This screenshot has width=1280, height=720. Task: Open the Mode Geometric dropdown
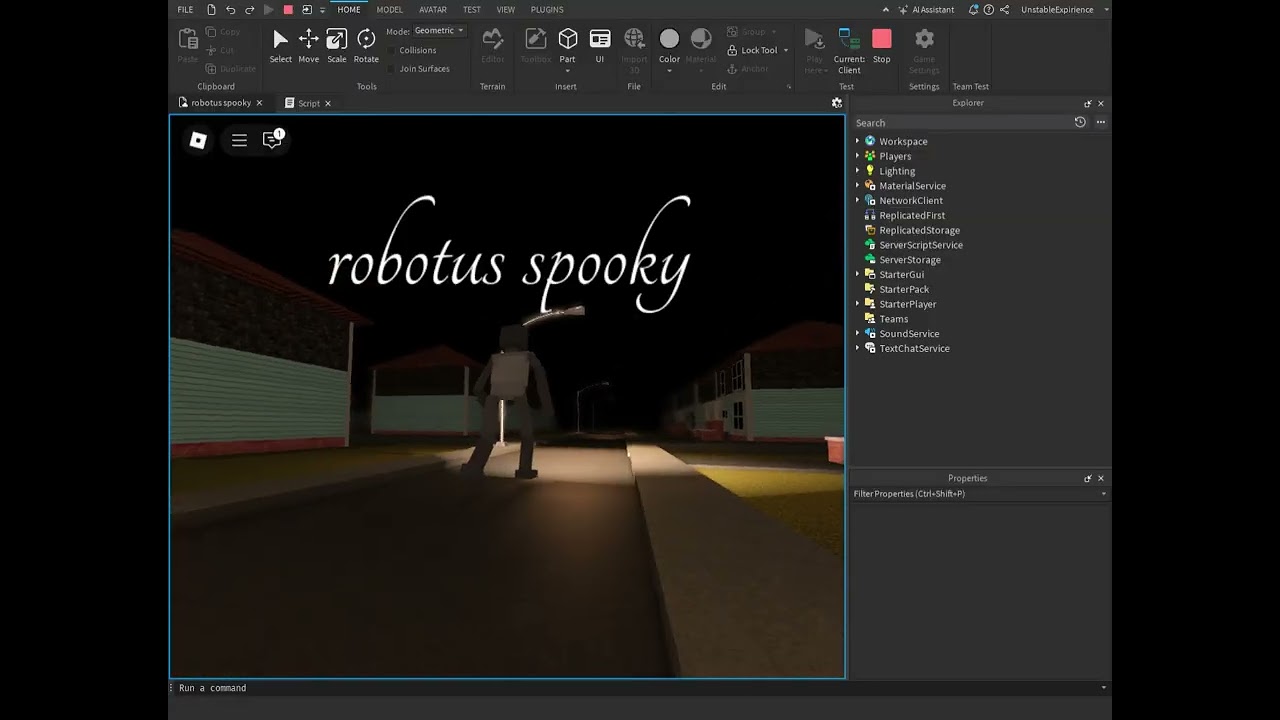[x=439, y=31]
